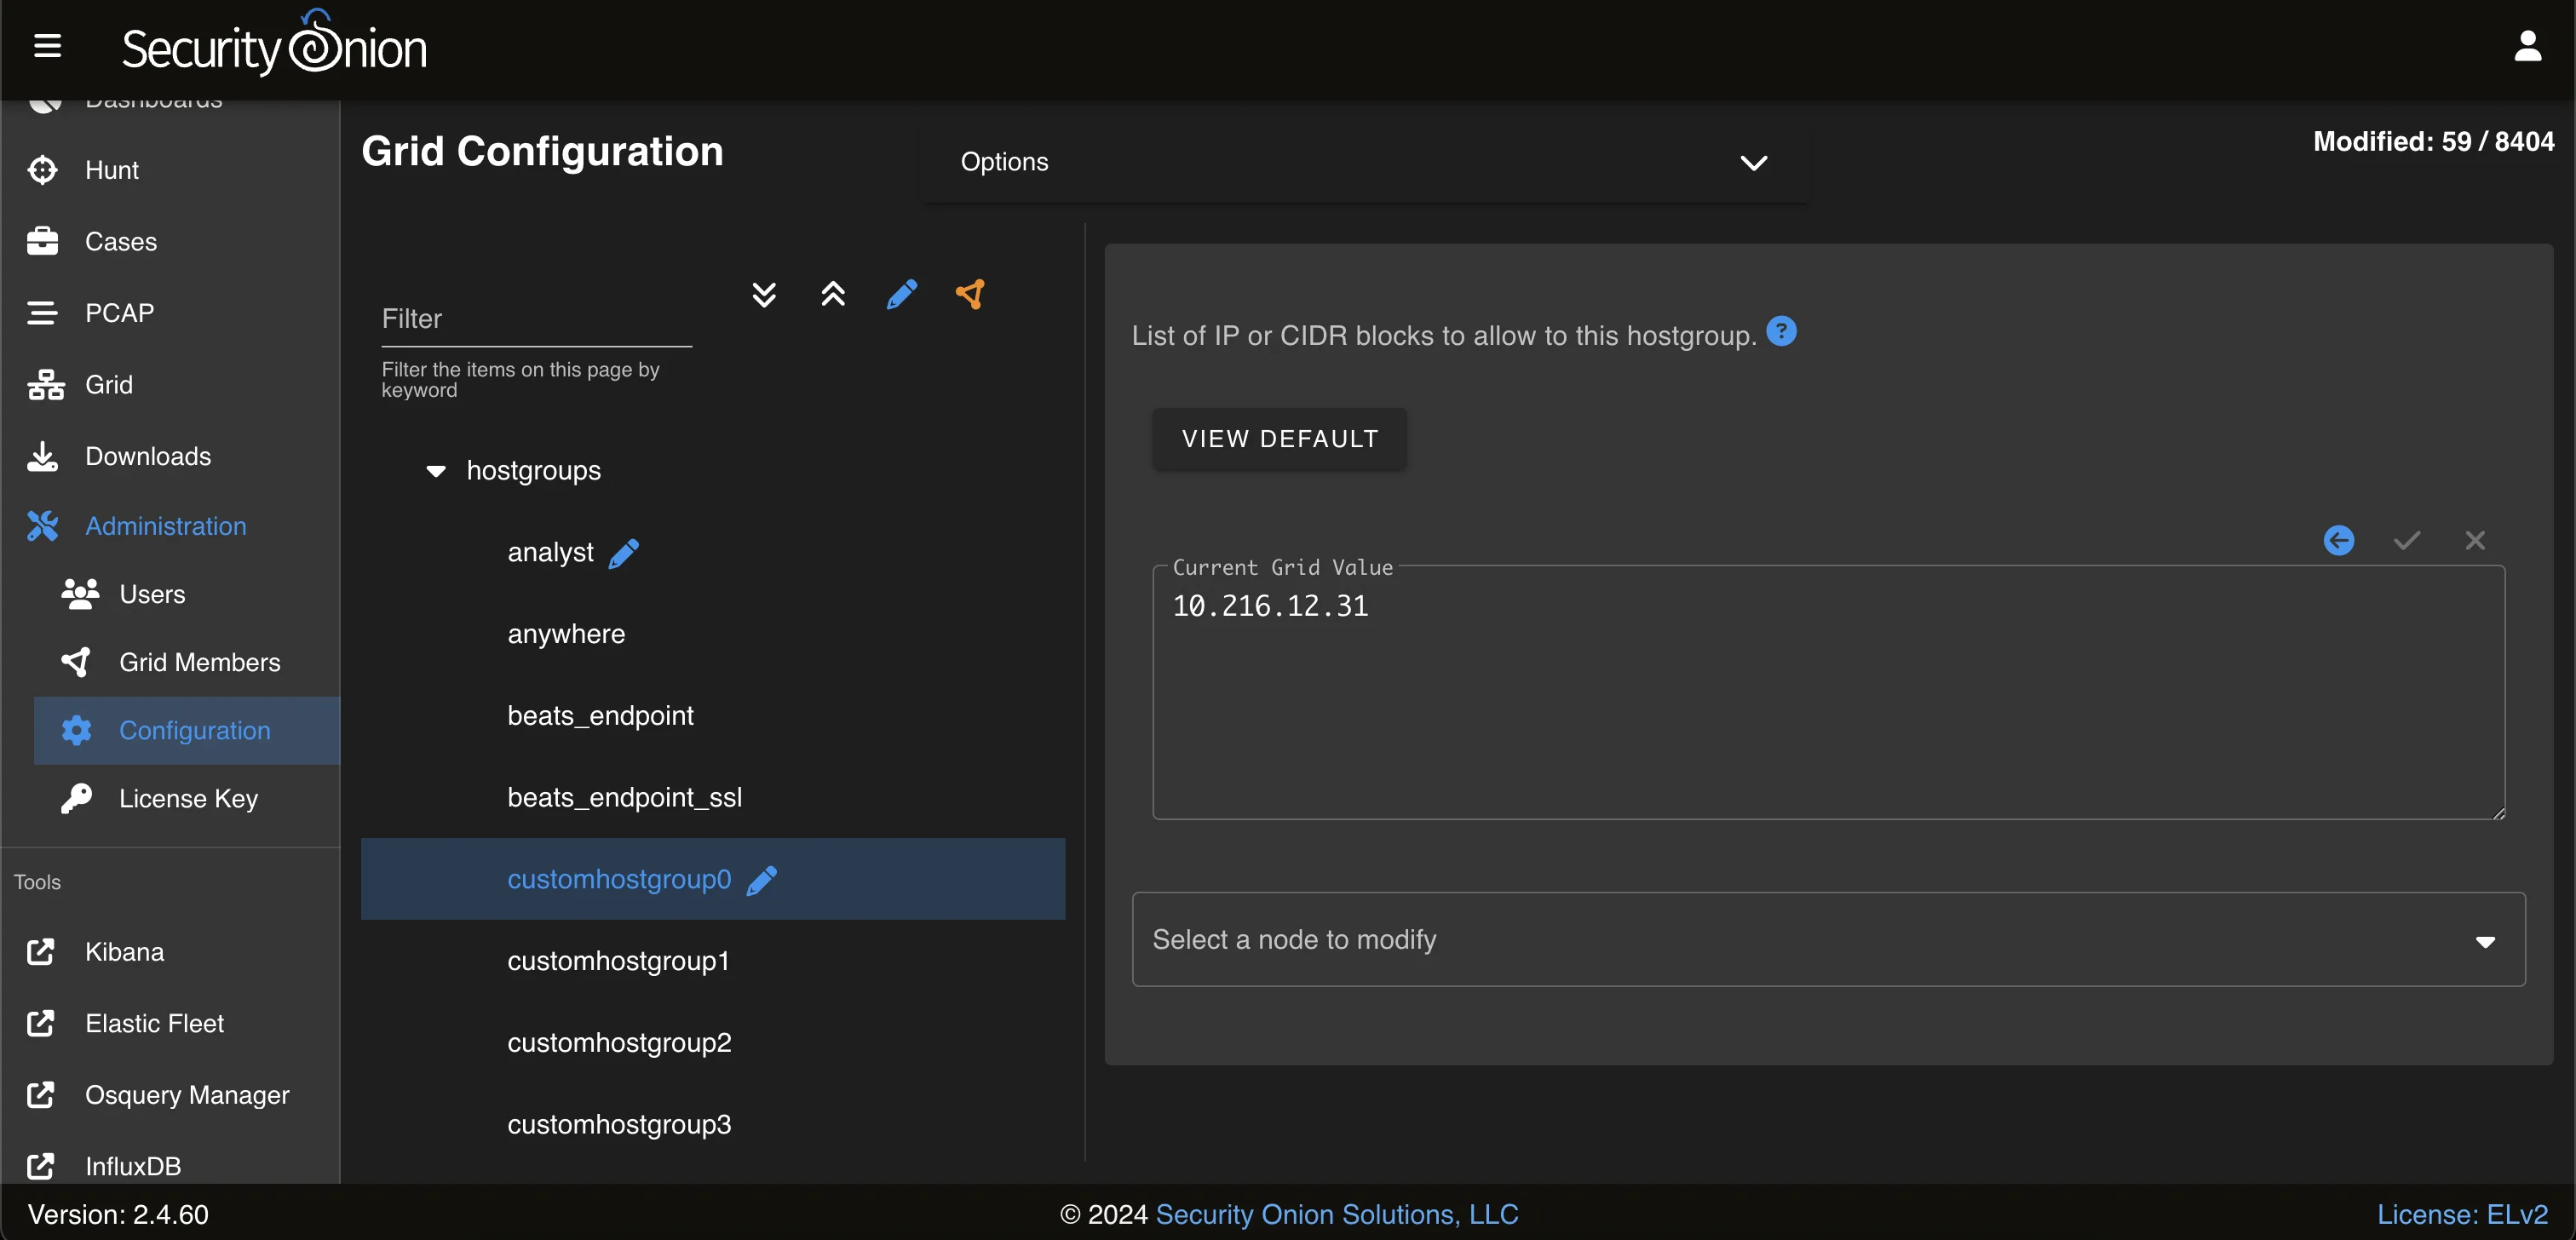
Task: Select the beats_endpoint_ssl hostgroup
Action: point(624,798)
